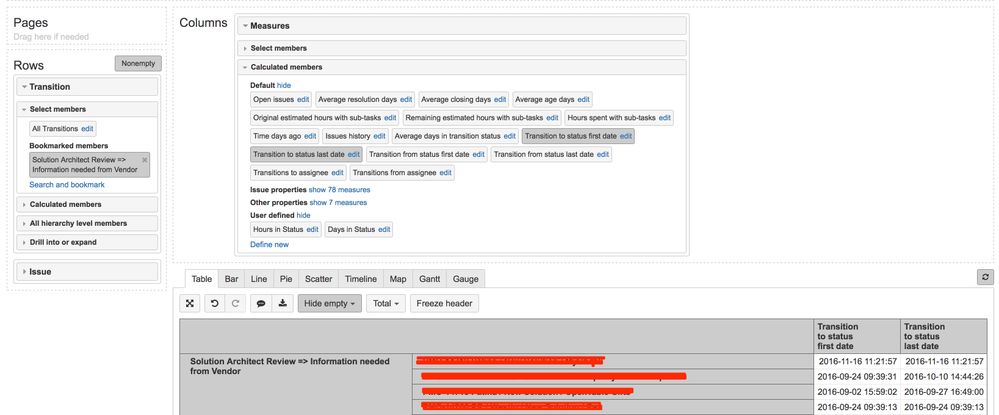The image size is (999, 415).
Task: Click the fullscreen expand icon in table toolbar
Action: click(190, 303)
